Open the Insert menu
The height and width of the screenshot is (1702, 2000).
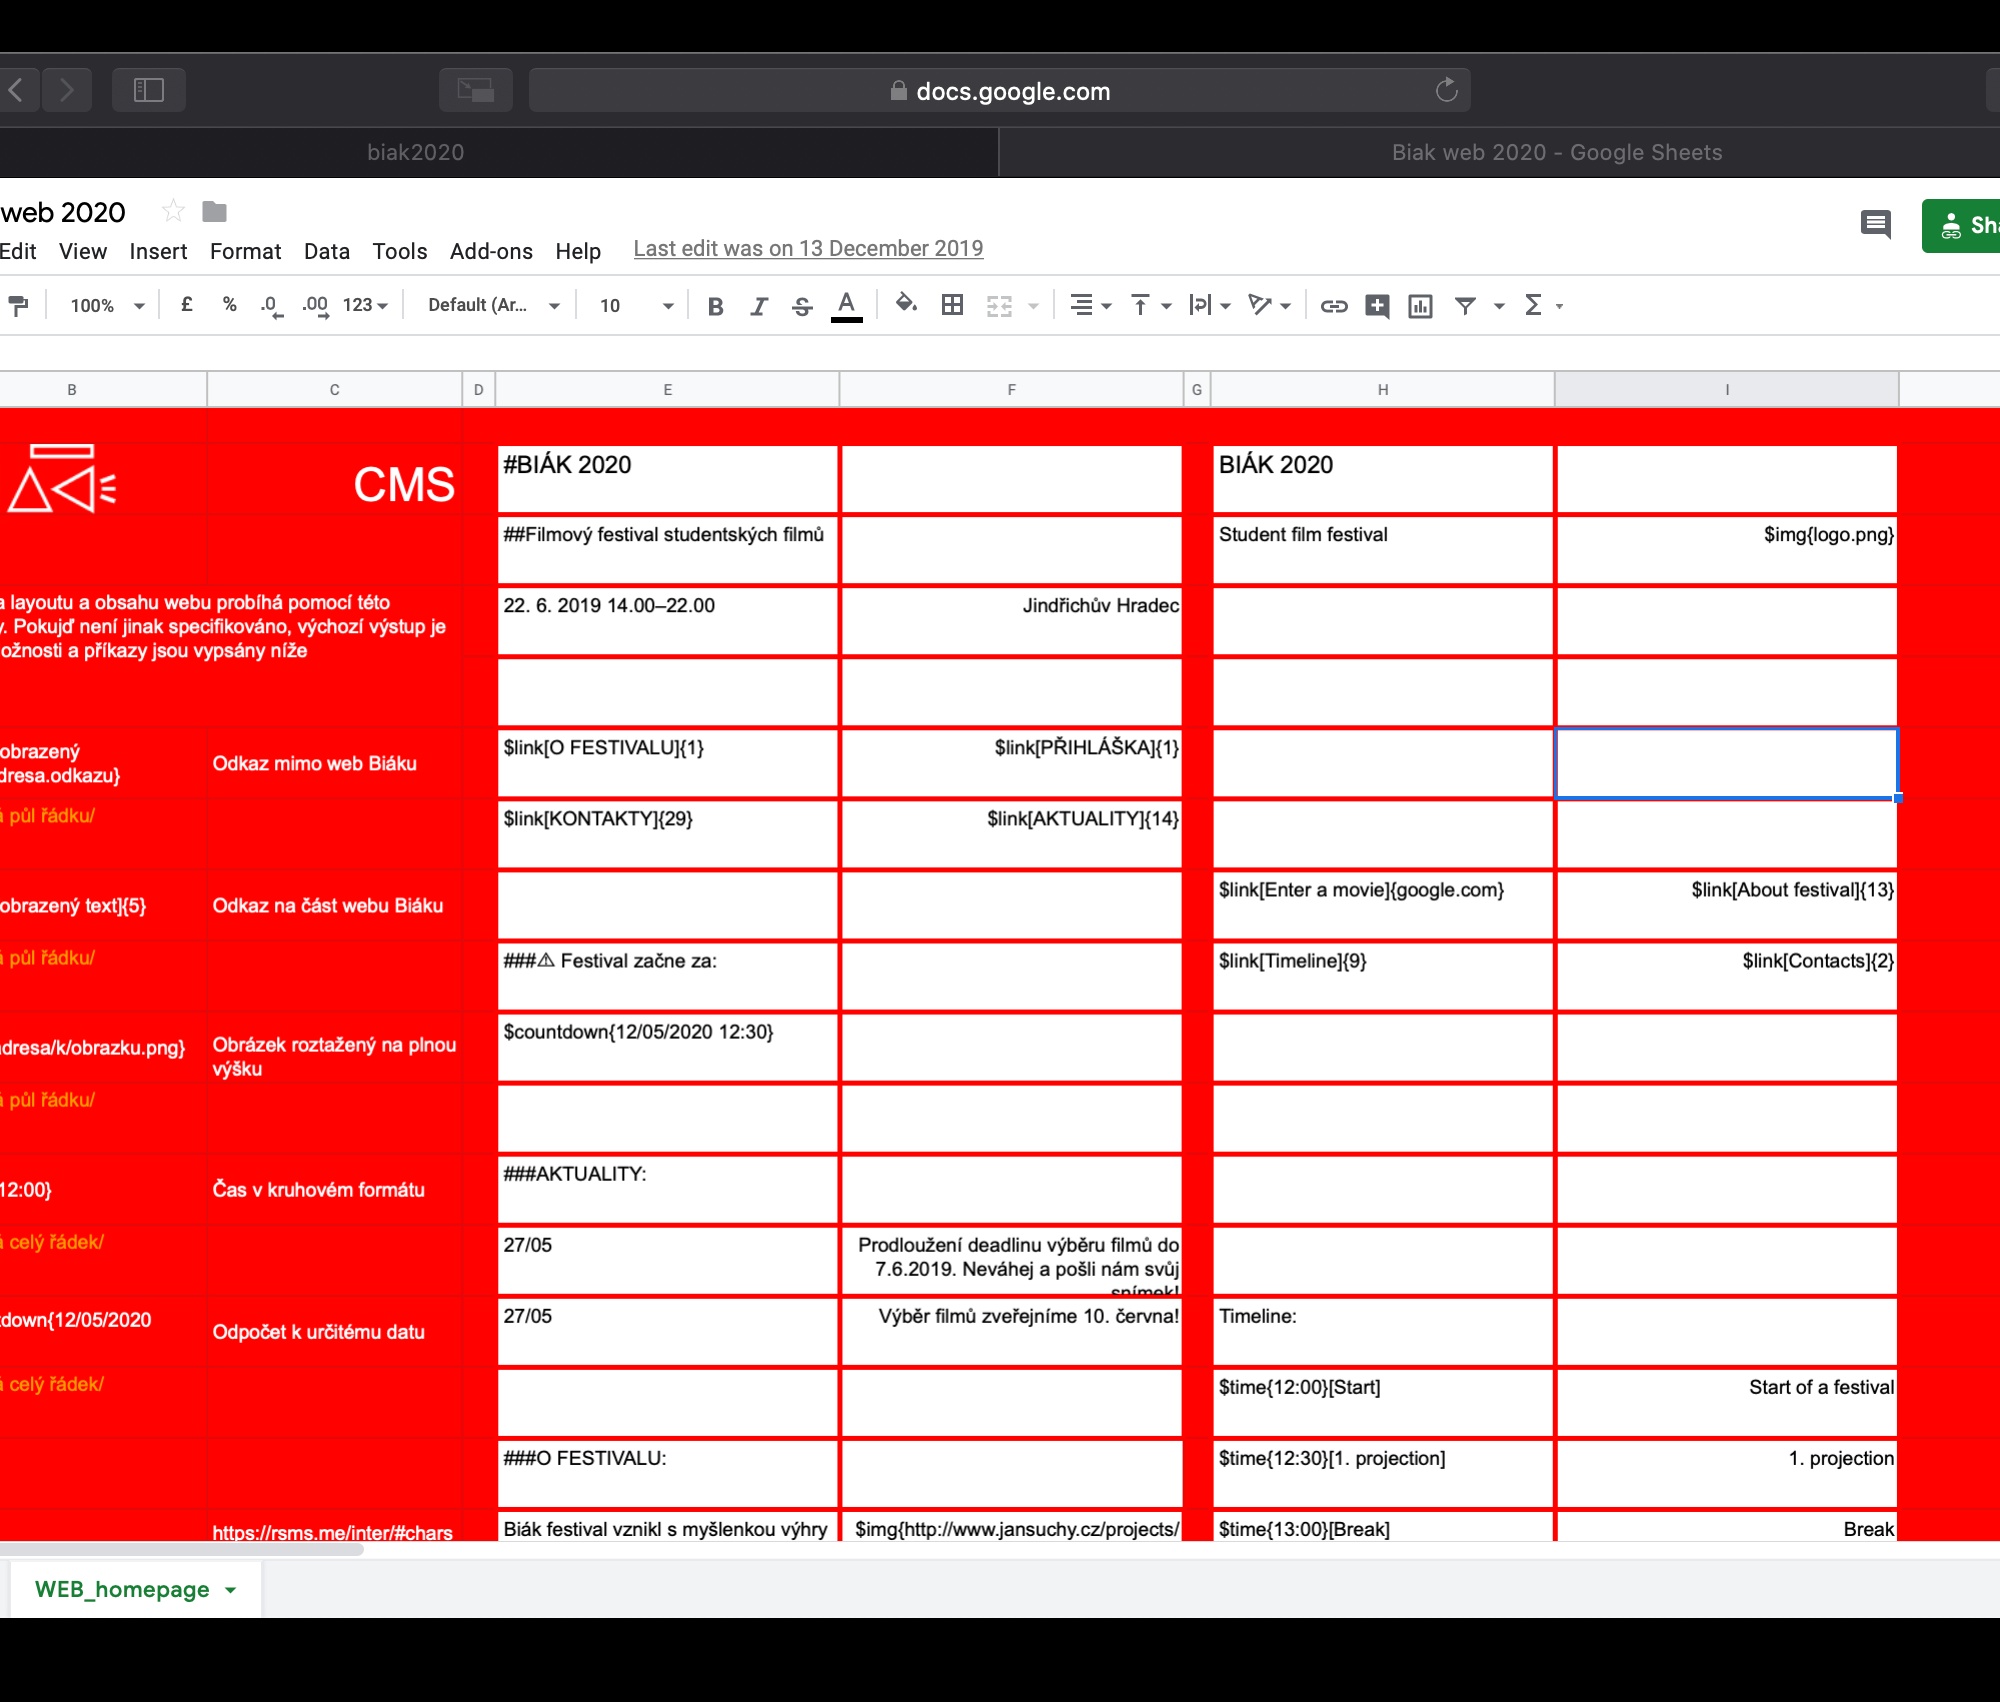pos(158,251)
